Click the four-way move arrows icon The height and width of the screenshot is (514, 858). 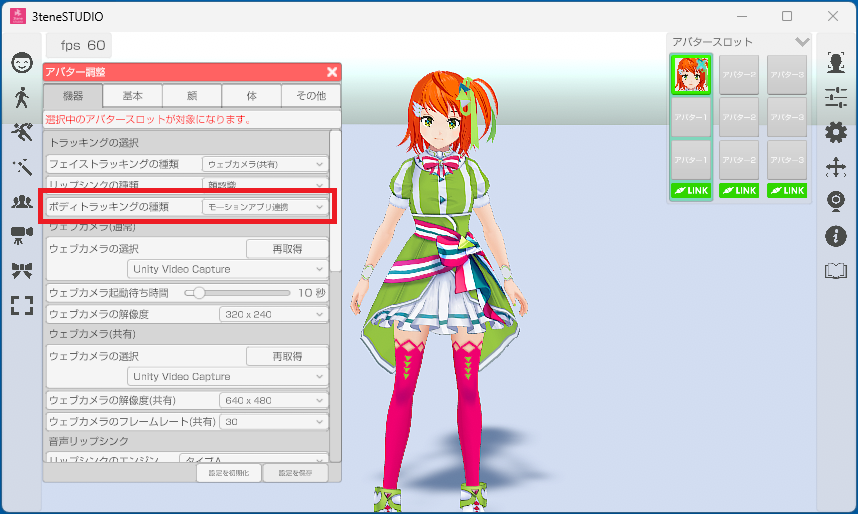point(836,167)
